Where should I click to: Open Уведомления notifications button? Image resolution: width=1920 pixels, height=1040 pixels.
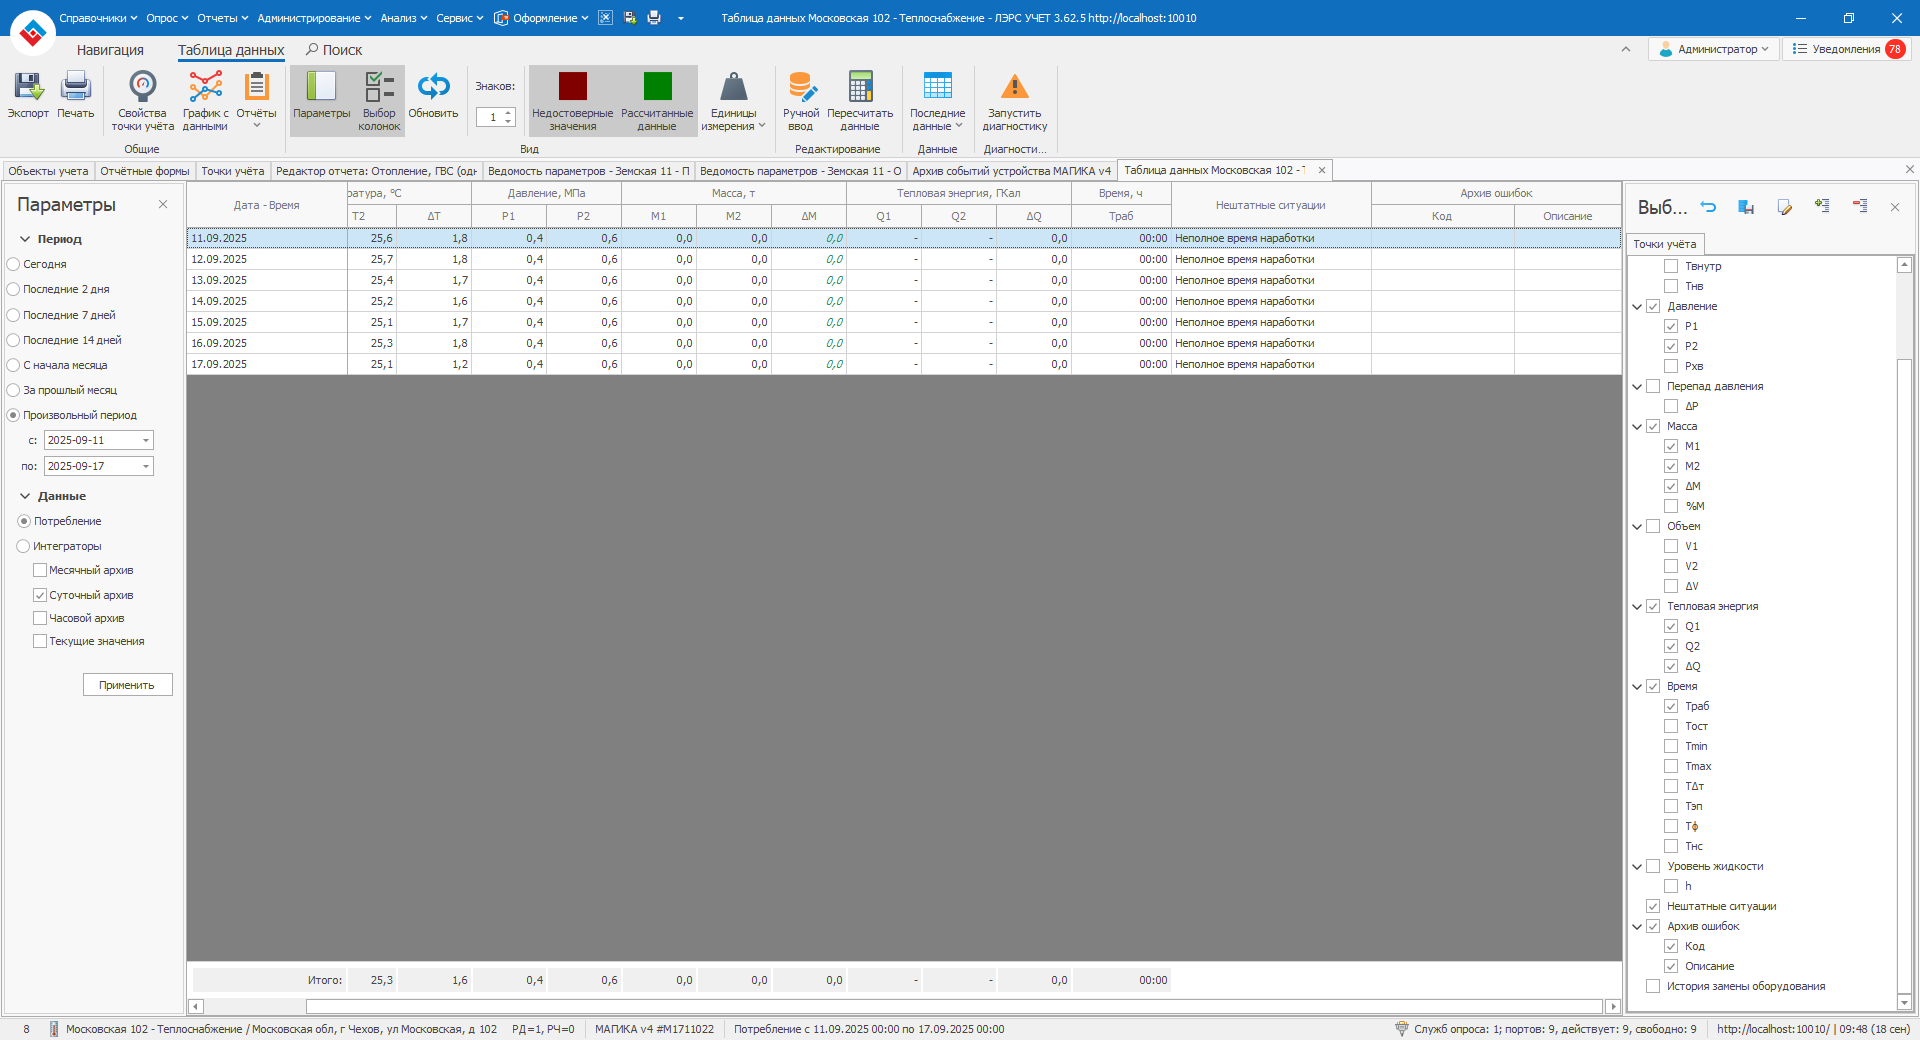[1847, 49]
